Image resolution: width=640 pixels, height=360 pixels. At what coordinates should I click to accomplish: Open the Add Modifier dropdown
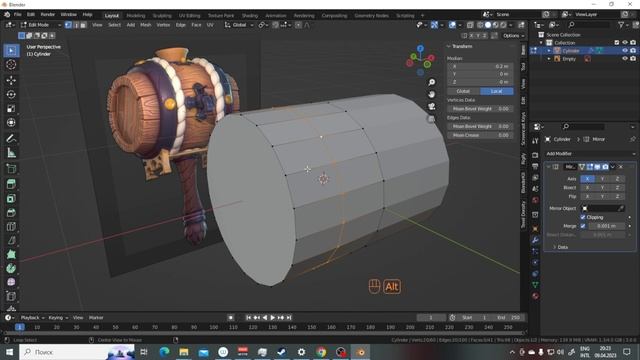coord(591,153)
